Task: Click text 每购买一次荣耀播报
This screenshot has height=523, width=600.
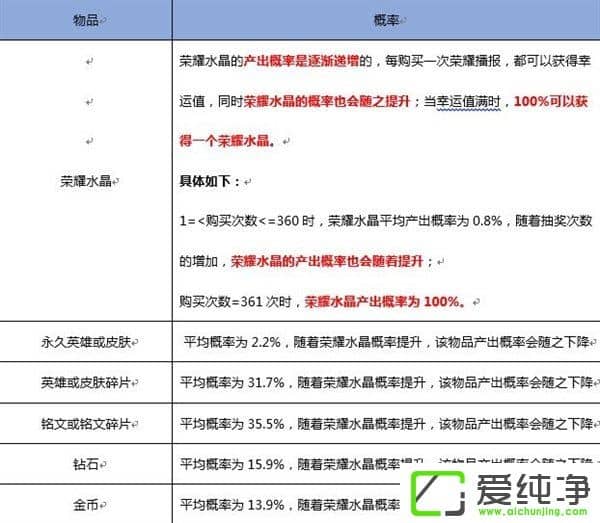Action: (443, 61)
